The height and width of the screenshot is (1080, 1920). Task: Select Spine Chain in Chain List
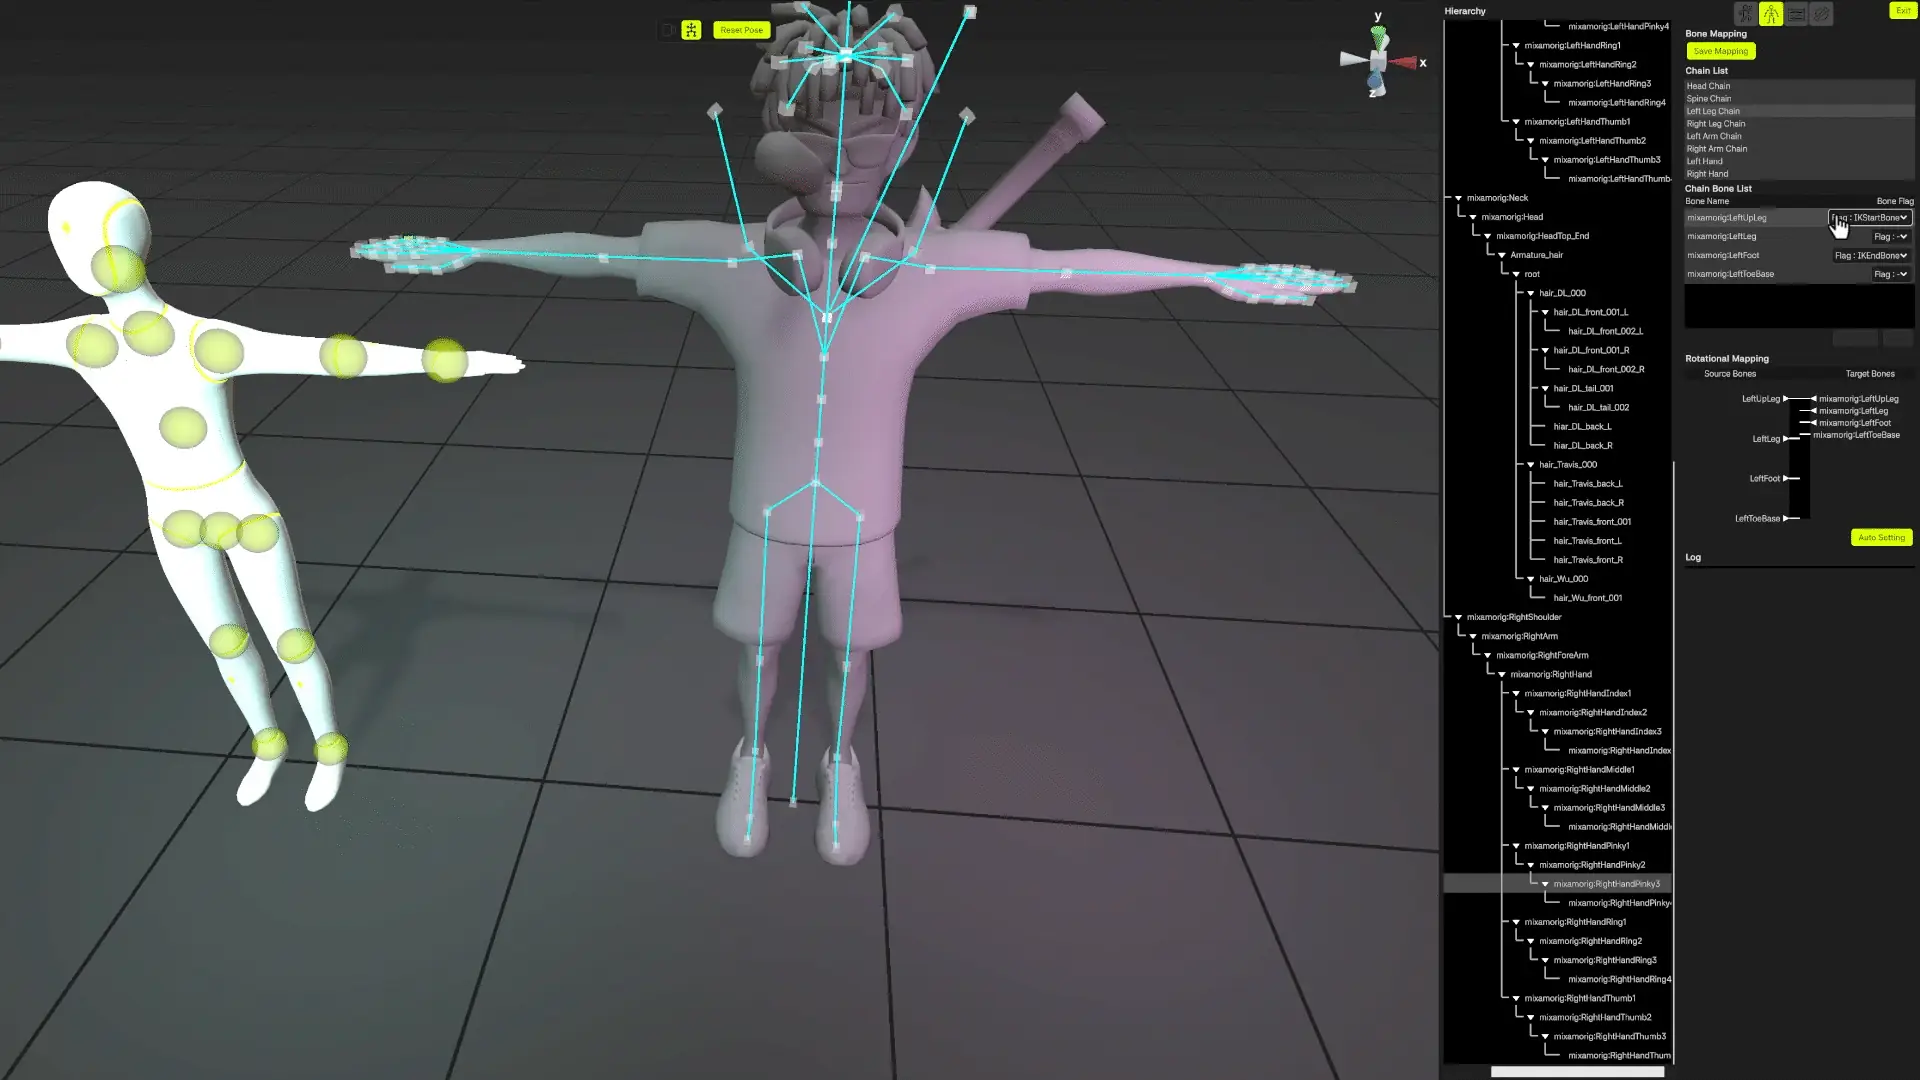click(x=1709, y=99)
